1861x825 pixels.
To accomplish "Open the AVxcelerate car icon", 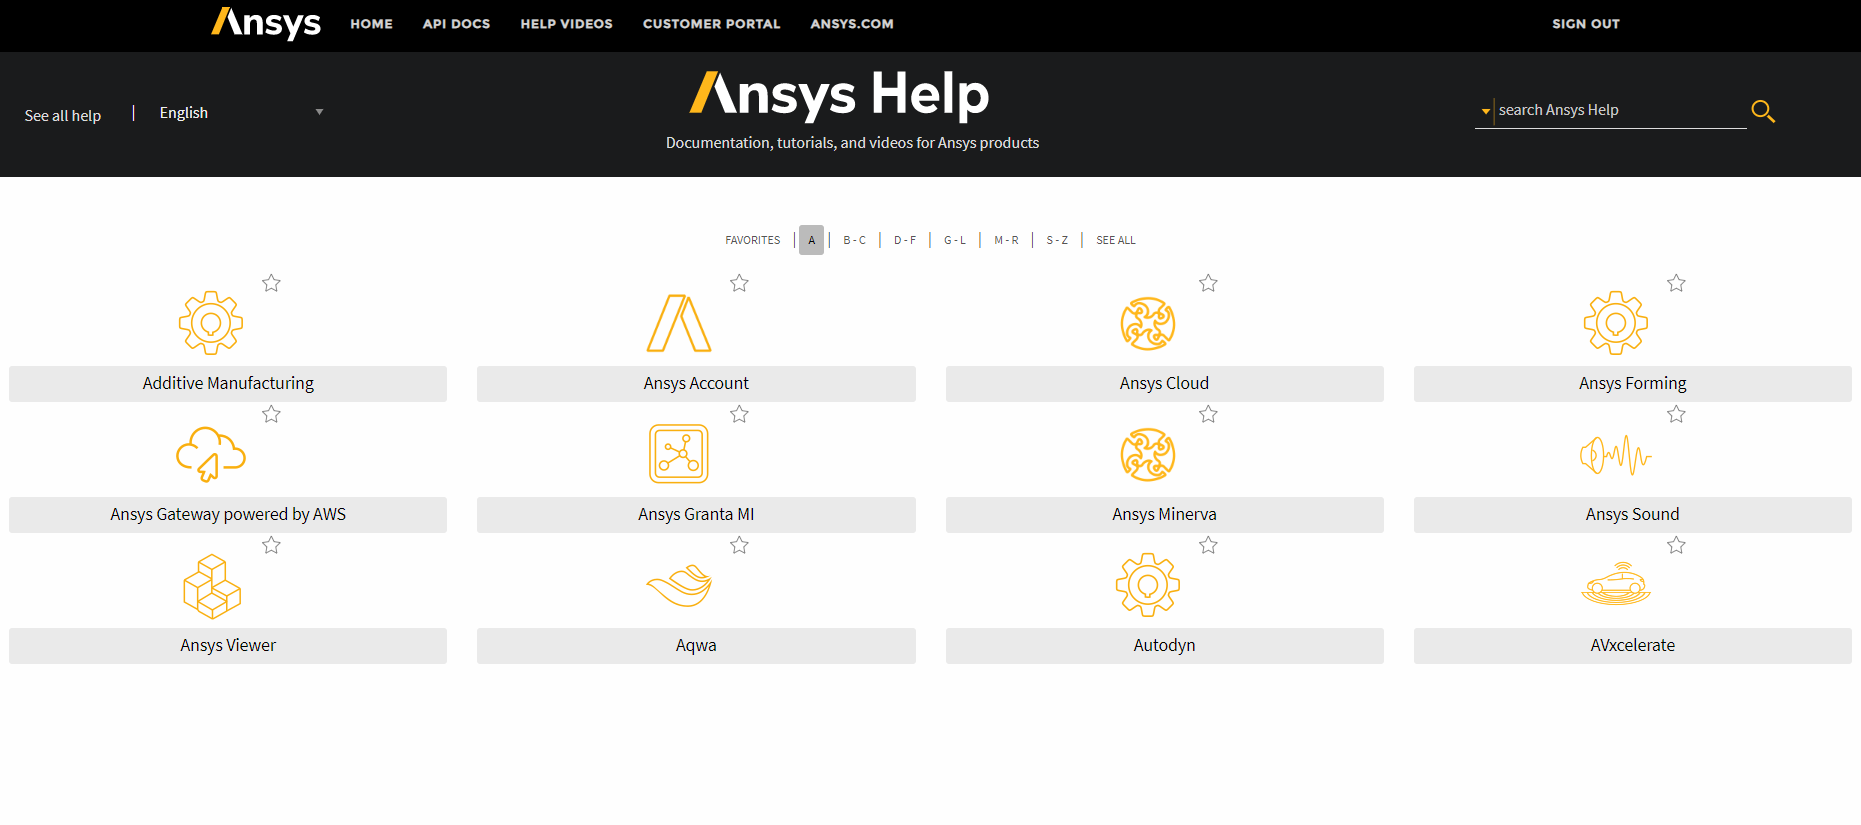I will [x=1615, y=585].
